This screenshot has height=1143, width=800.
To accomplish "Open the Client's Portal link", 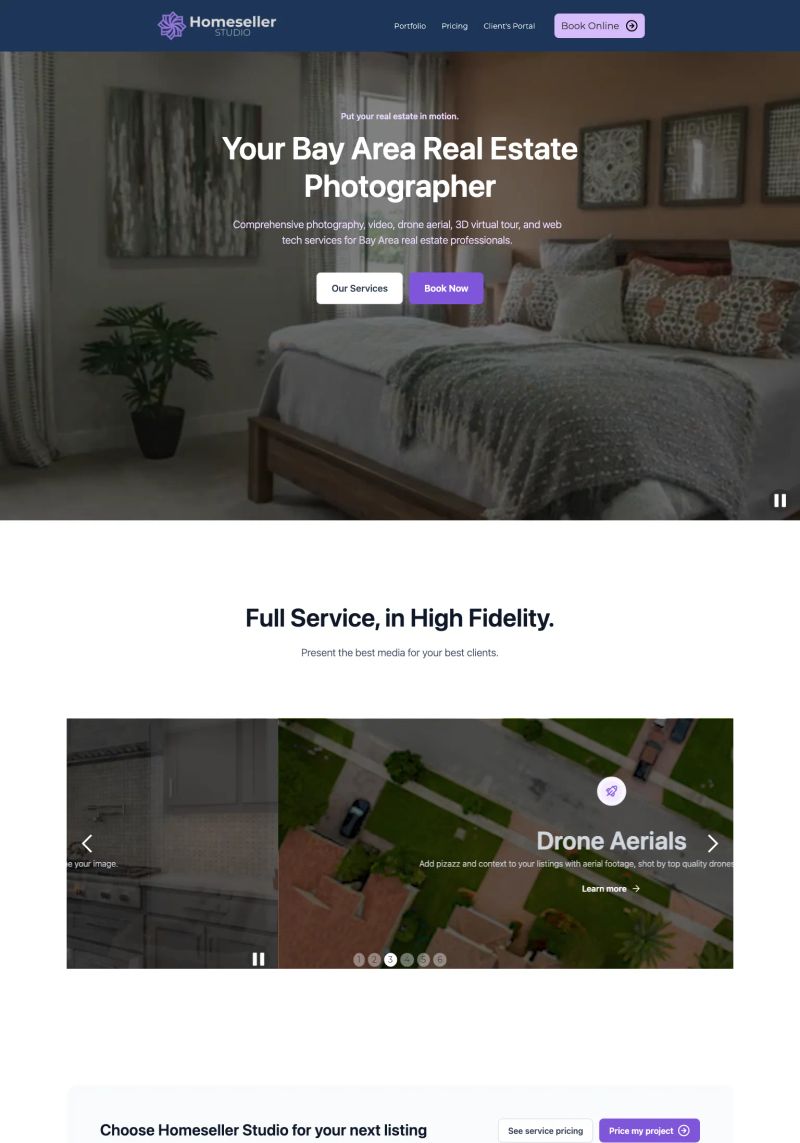I will point(509,26).
